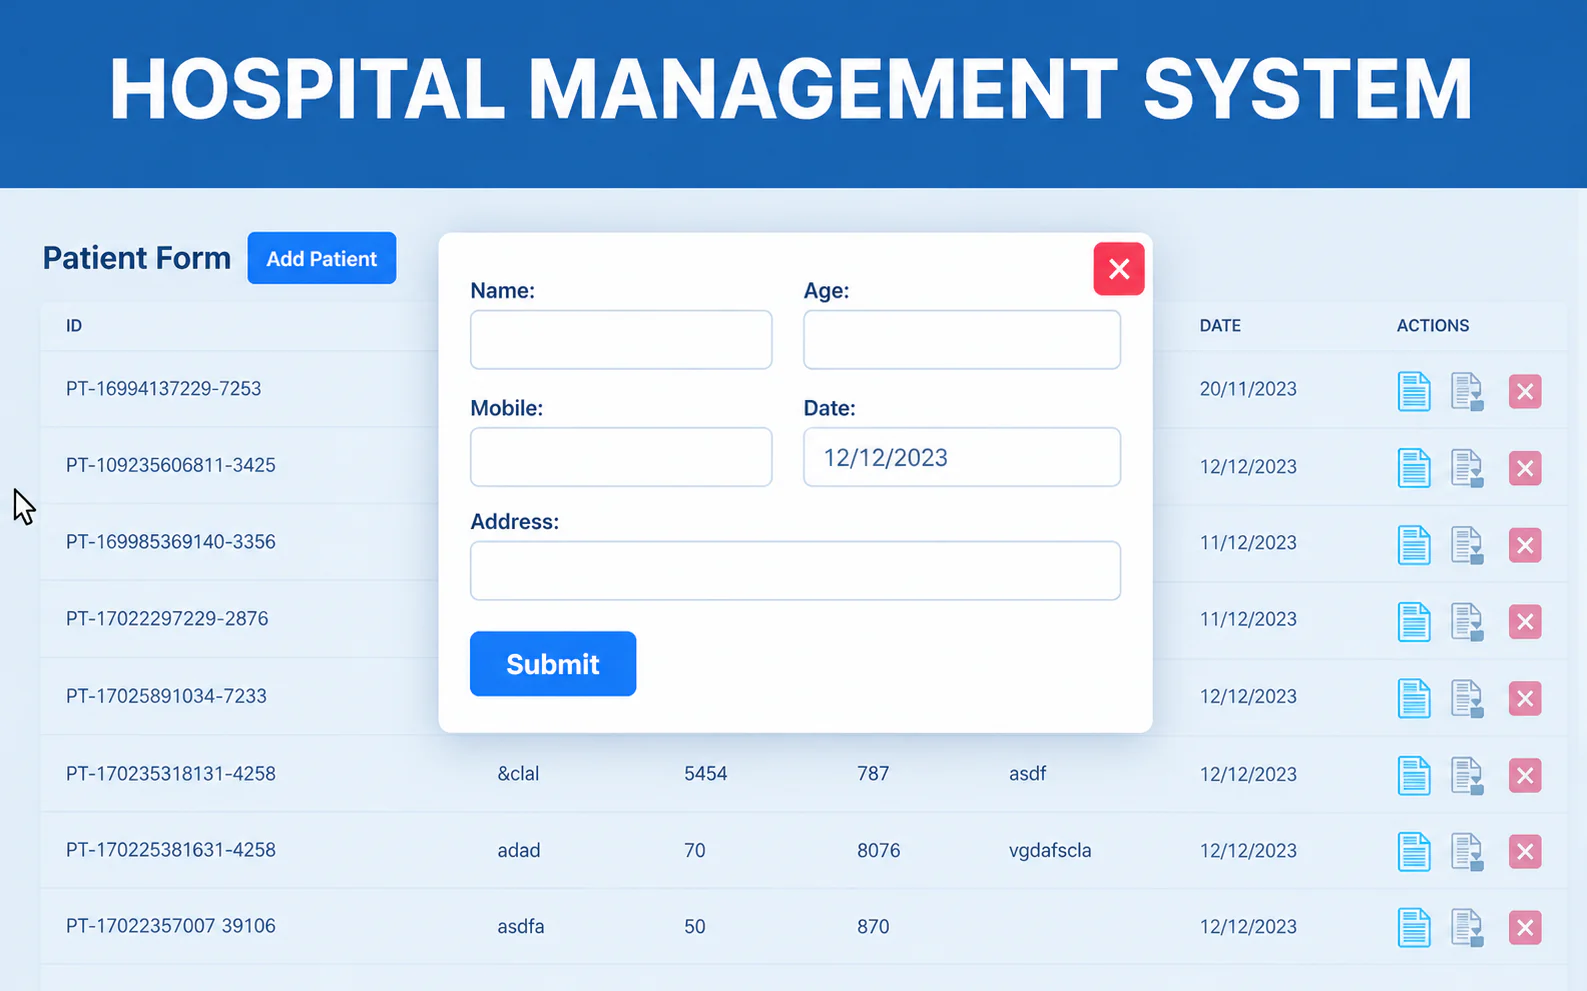Image resolution: width=1587 pixels, height=991 pixels.
Task: Click the mobile value 8076
Action: tap(878, 850)
